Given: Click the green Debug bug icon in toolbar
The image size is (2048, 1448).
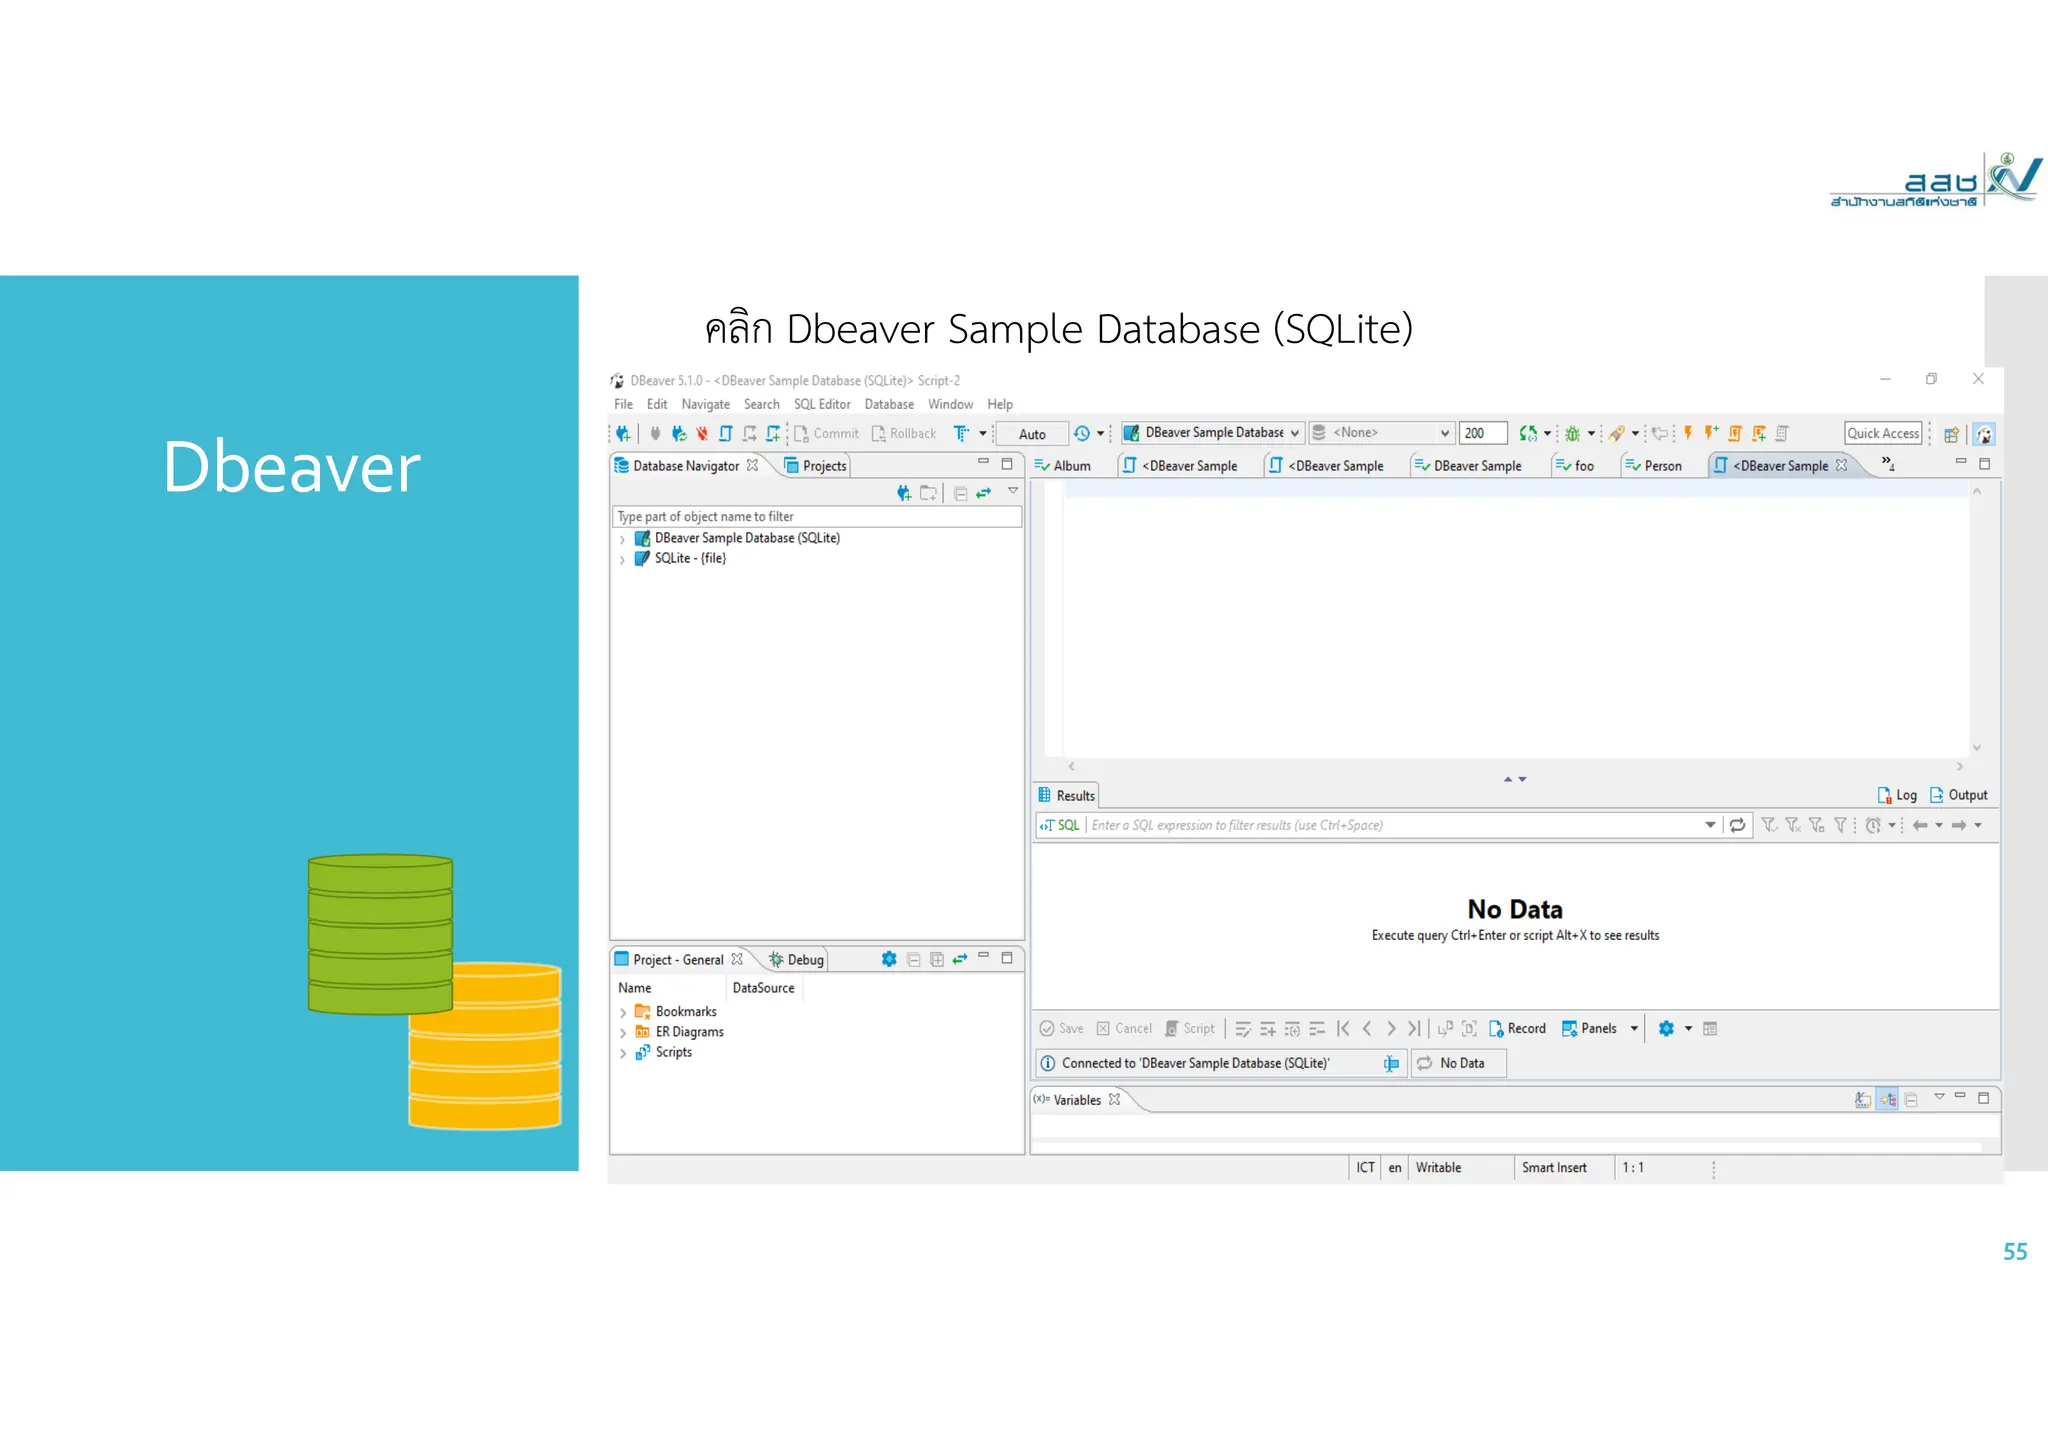Looking at the screenshot, I should [1573, 433].
